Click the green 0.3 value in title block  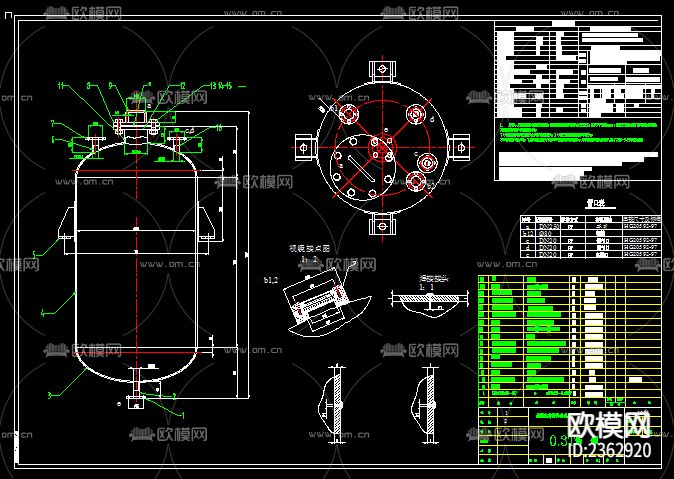coord(558,441)
